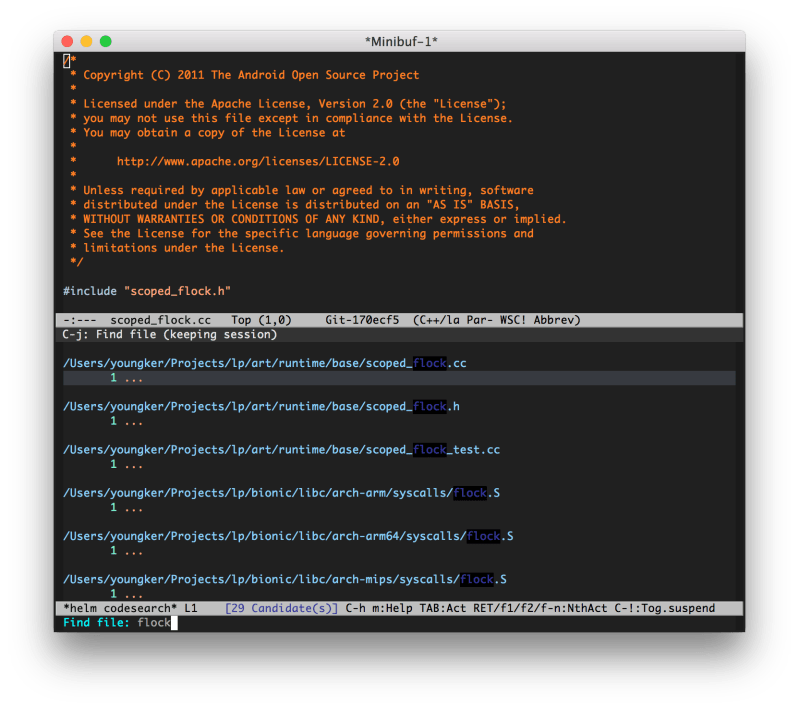Select candidate scoped_flock.h file path
The height and width of the screenshot is (709, 799).
click(x=261, y=406)
